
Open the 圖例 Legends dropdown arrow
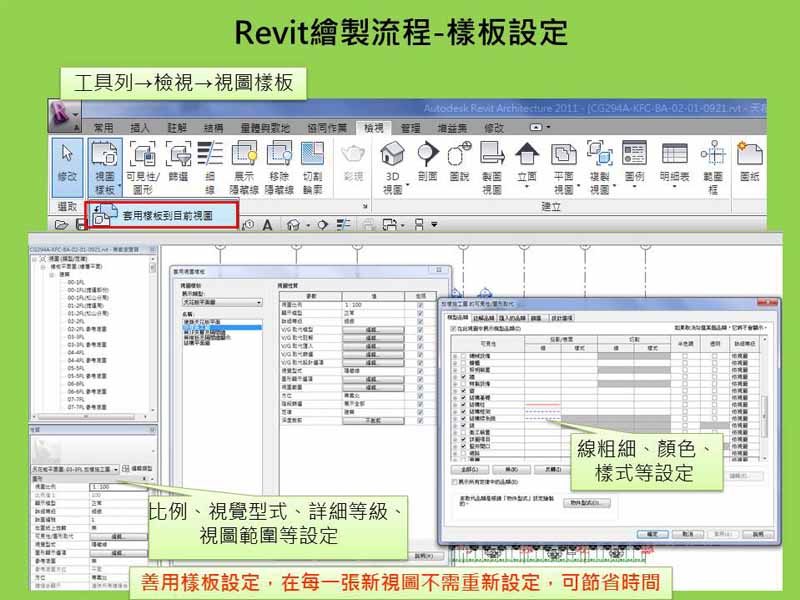click(634, 187)
